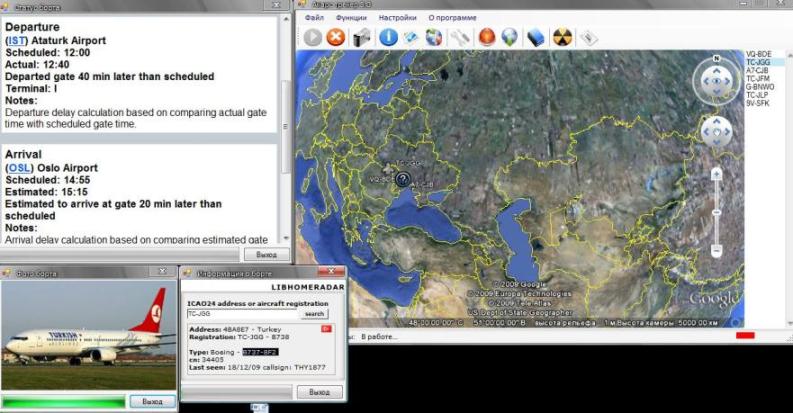Viewport: 793px width, 413px height.
Task: Click the 'Address: 4BA8E7 - Turkey' line
Action: pyautogui.click(x=235, y=329)
